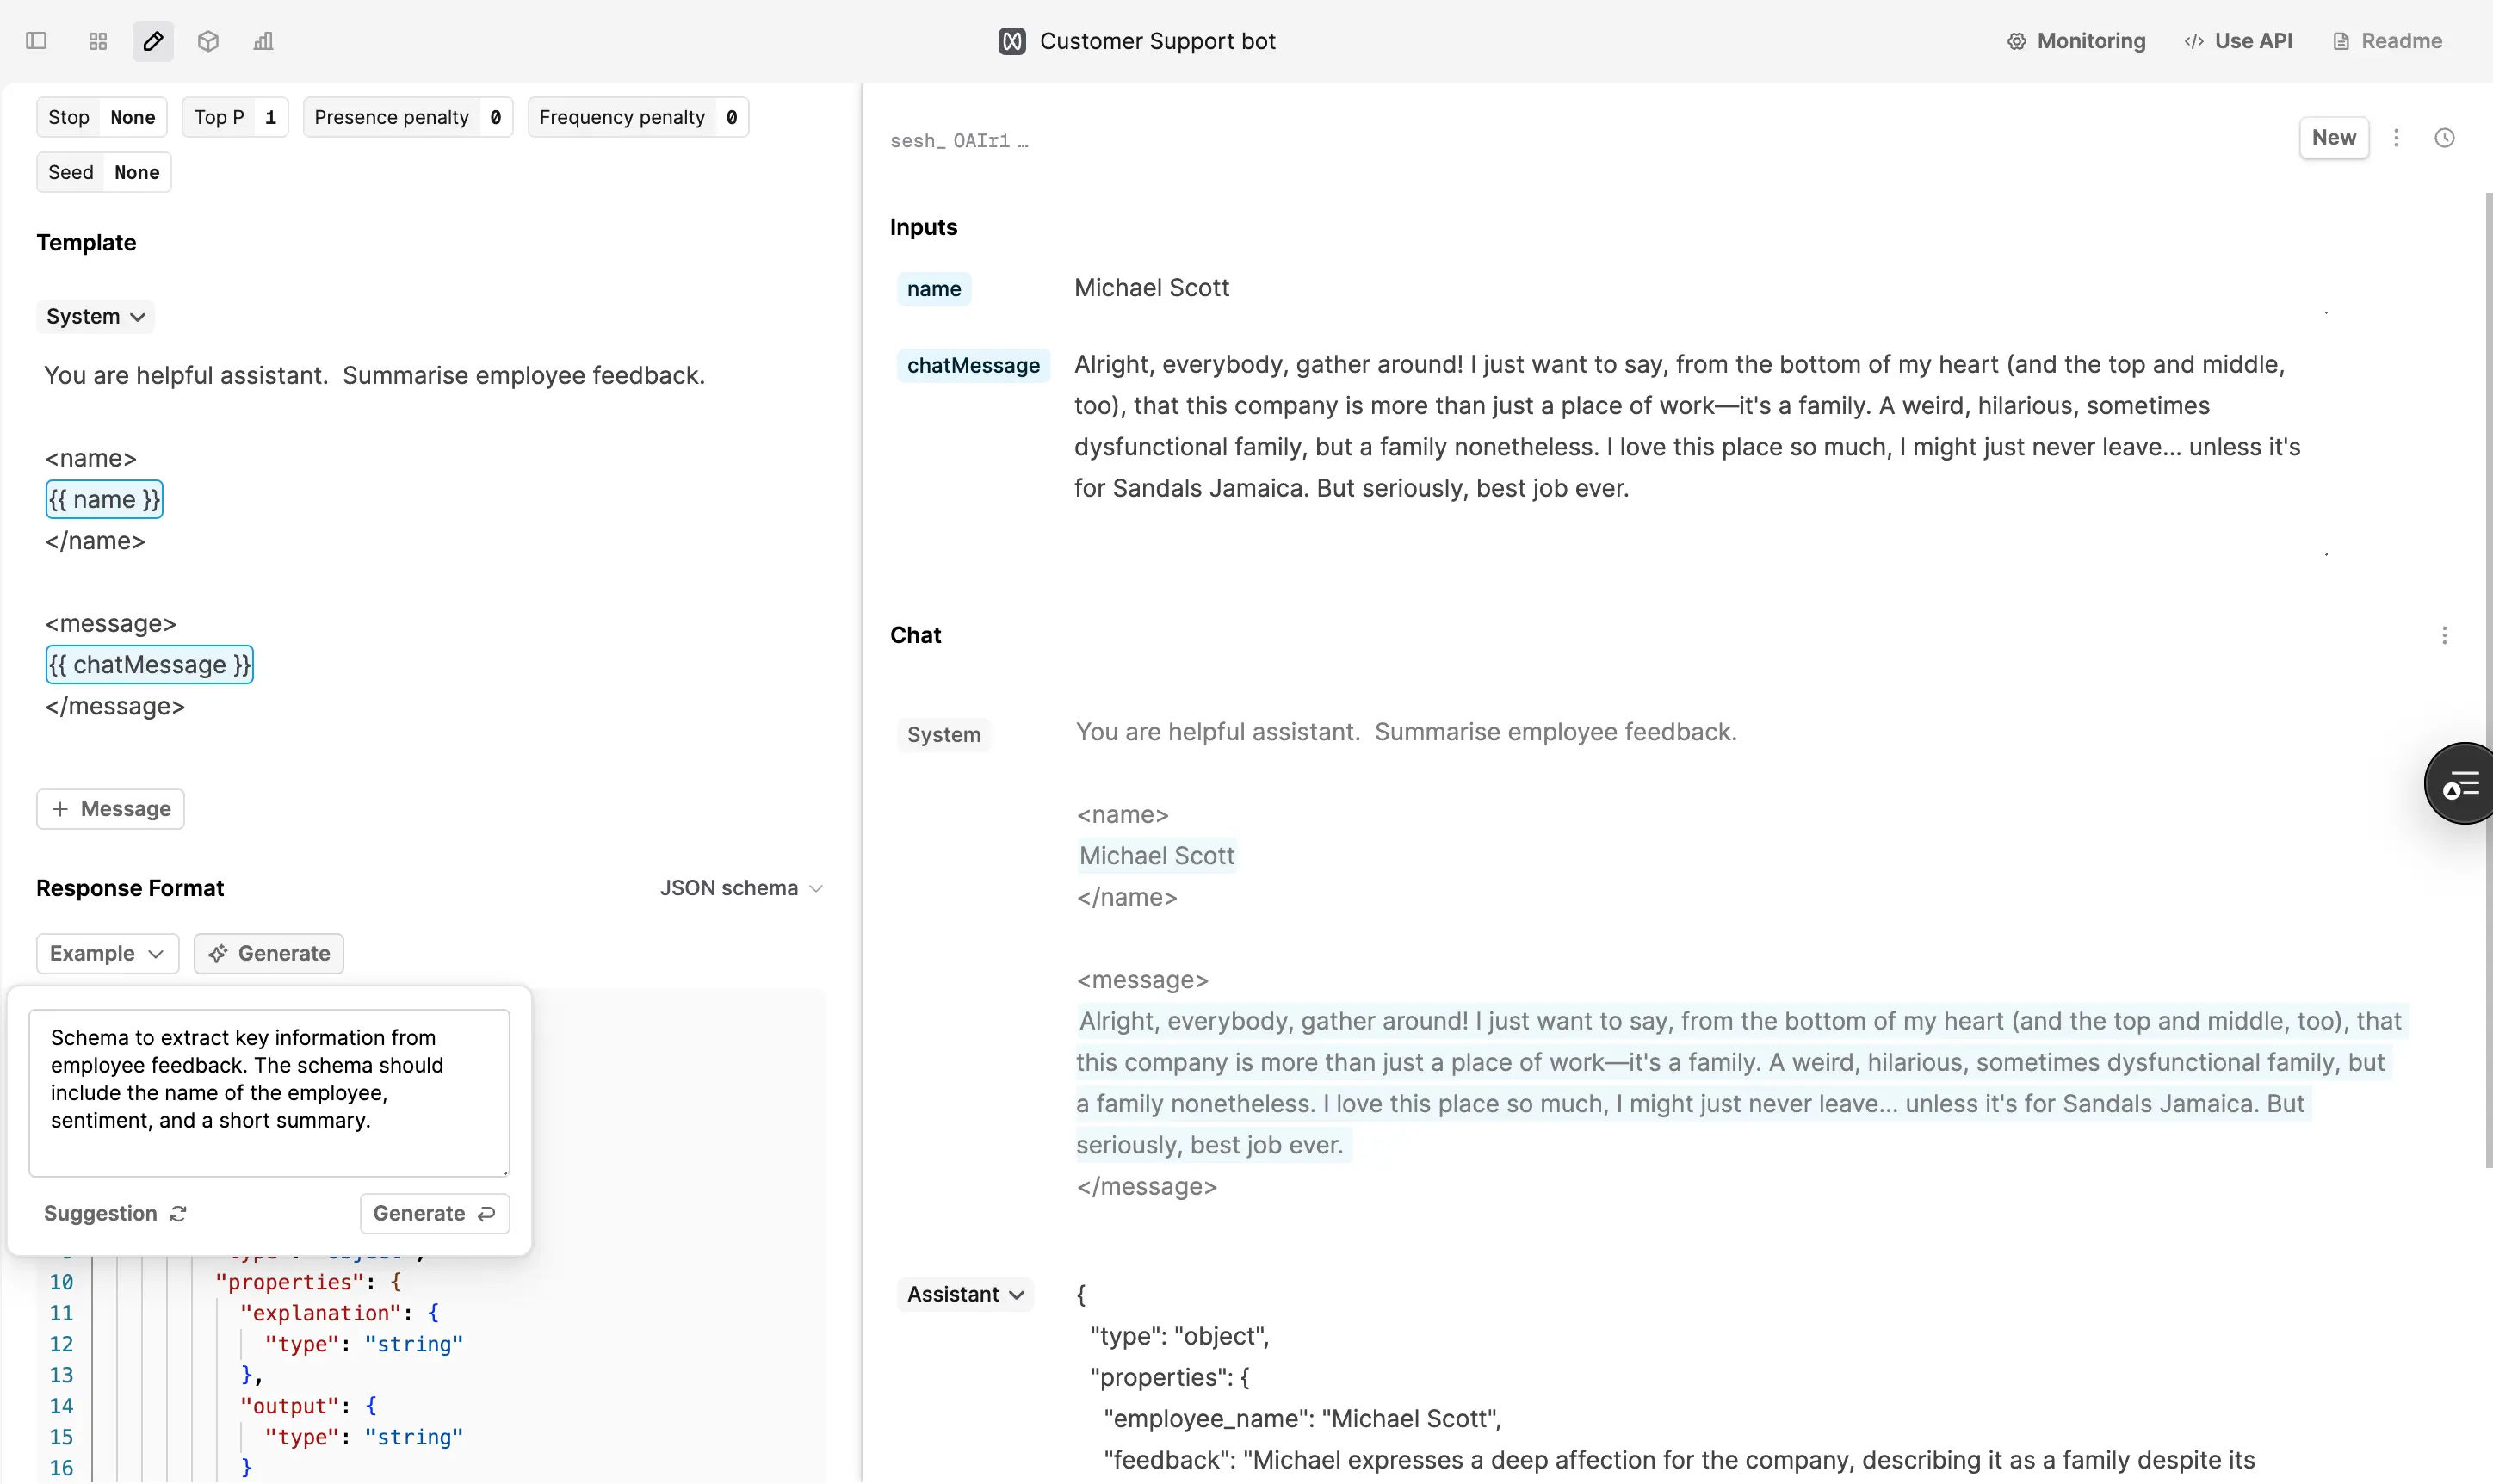Viewport: 2493px width, 1484px height.
Task: Open session history via clock icon
Action: [x=2445, y=137]
